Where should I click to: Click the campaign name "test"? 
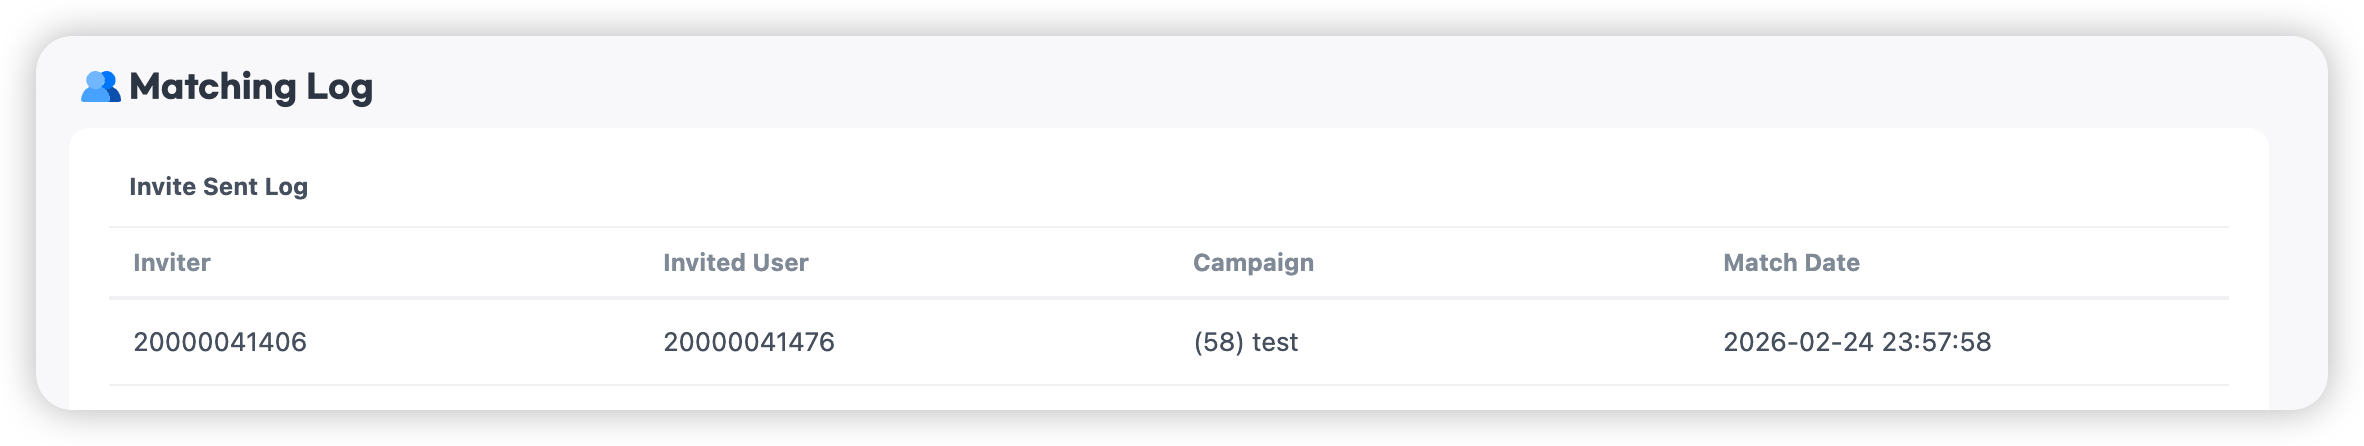click(1275, 342)
